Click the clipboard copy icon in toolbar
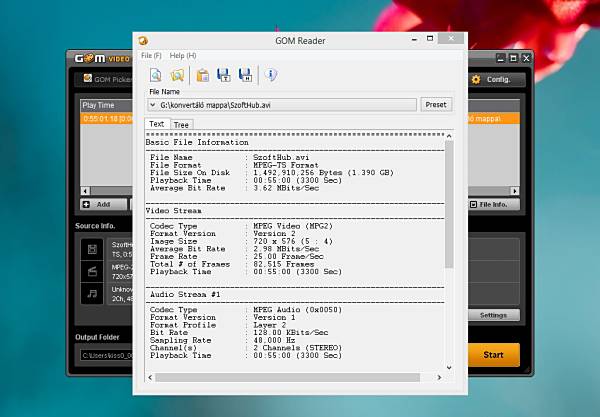 point(202,75)
